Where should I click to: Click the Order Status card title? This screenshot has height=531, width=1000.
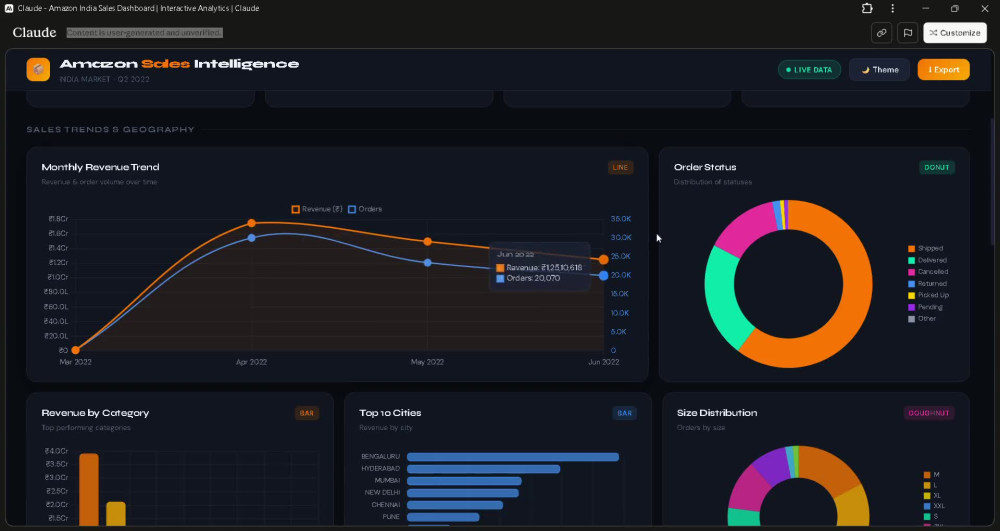tap(705, 167)
